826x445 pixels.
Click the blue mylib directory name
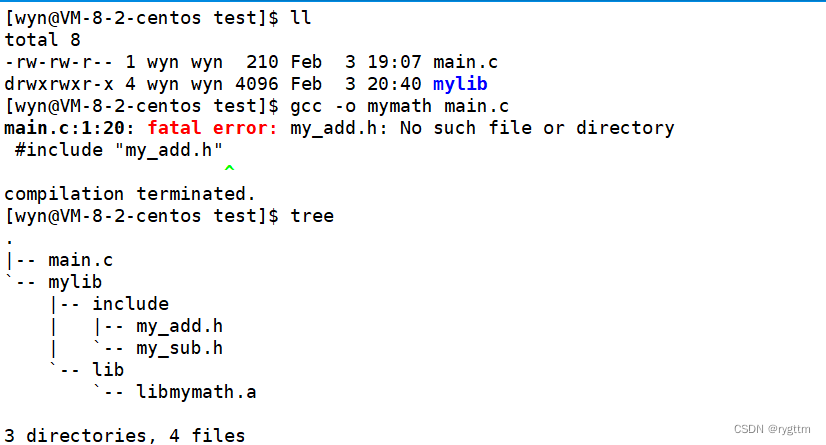(x=460, y=84)
